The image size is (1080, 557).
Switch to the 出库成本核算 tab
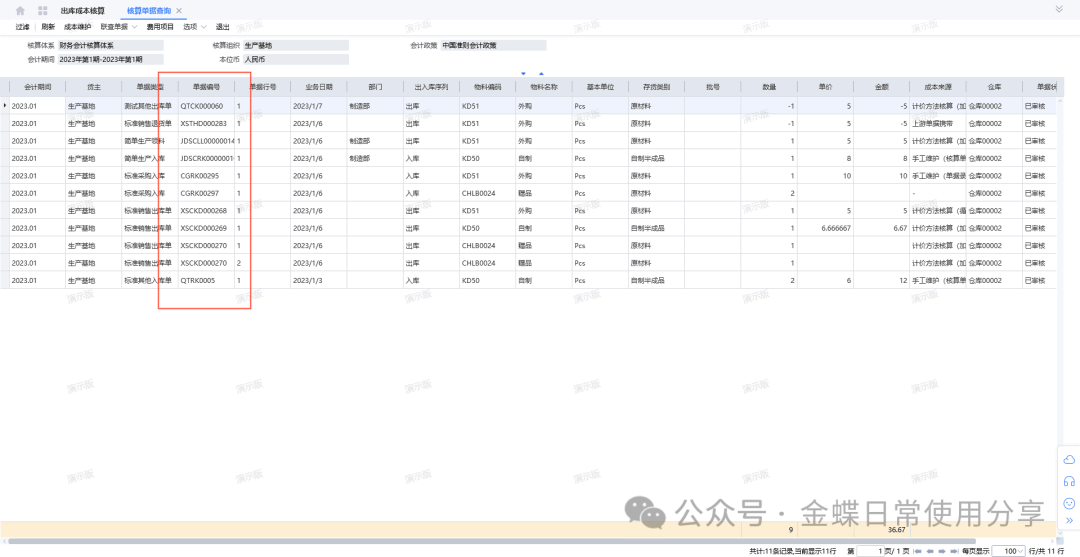pyautogui.click(x=82, y=10)
